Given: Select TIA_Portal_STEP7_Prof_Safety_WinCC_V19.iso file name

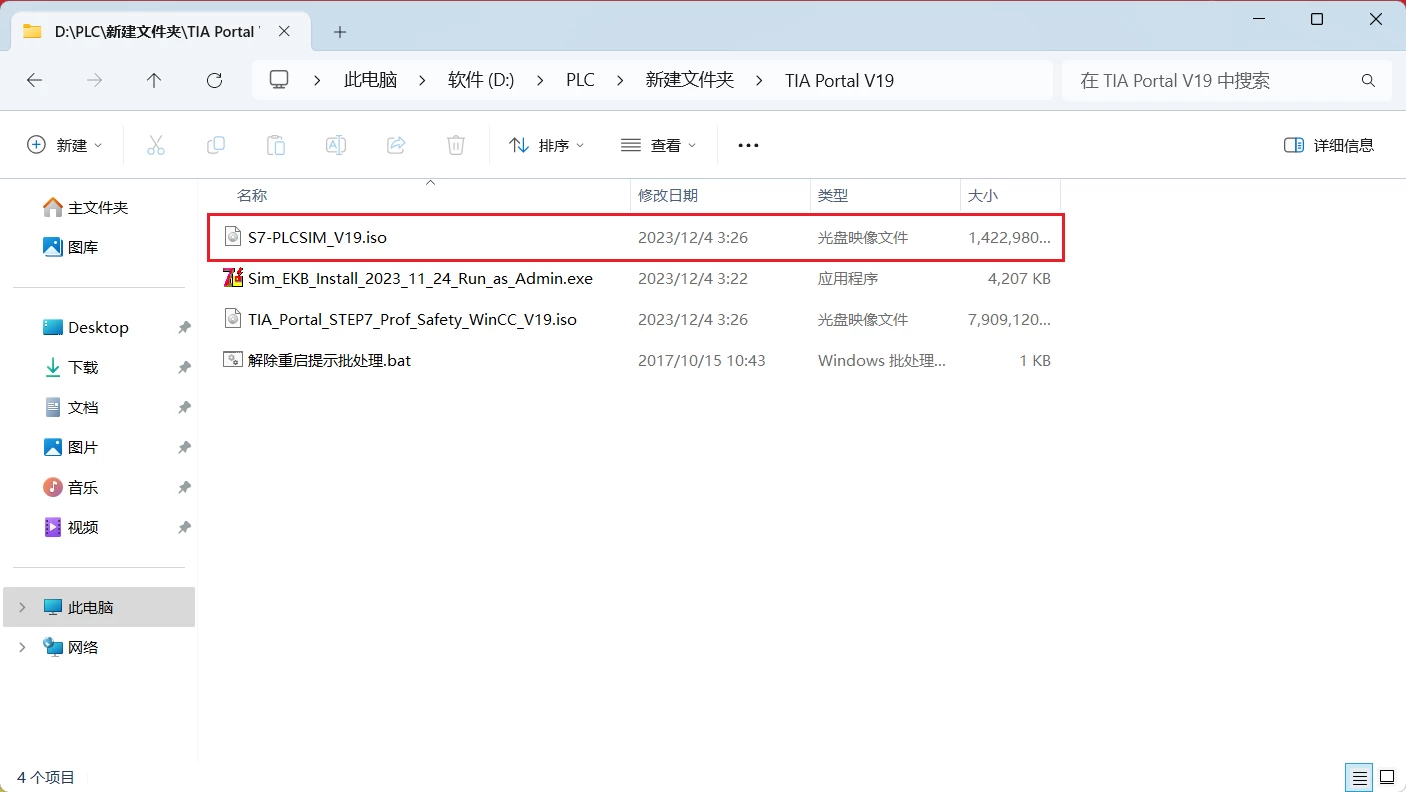Looking at the screenshot, I should (x=412, y=319).
